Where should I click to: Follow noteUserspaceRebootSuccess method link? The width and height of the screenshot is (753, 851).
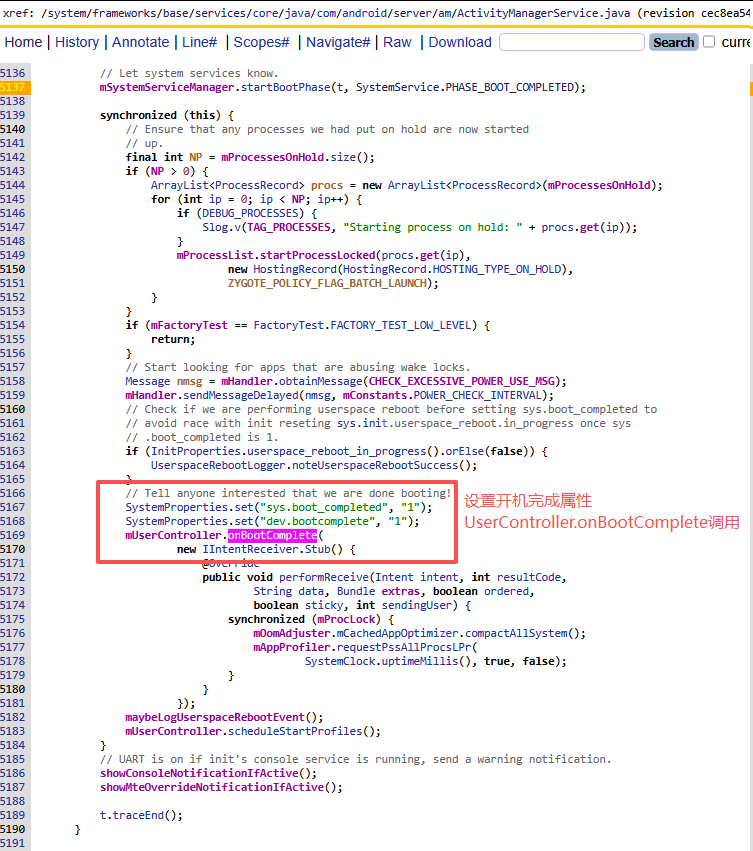point(375,466)
